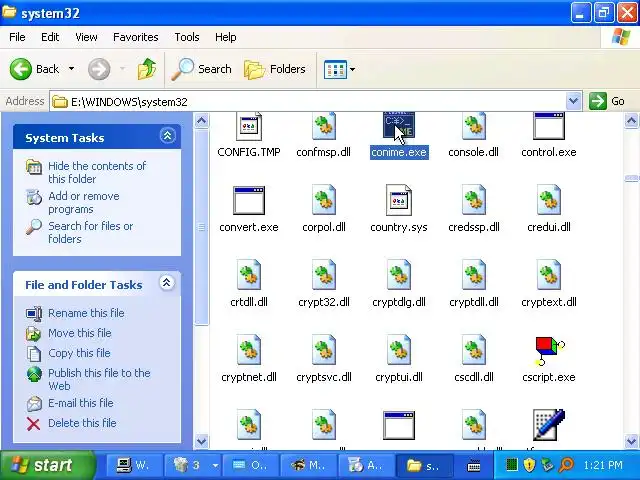Select the cryptui.dll file icon

399,350
